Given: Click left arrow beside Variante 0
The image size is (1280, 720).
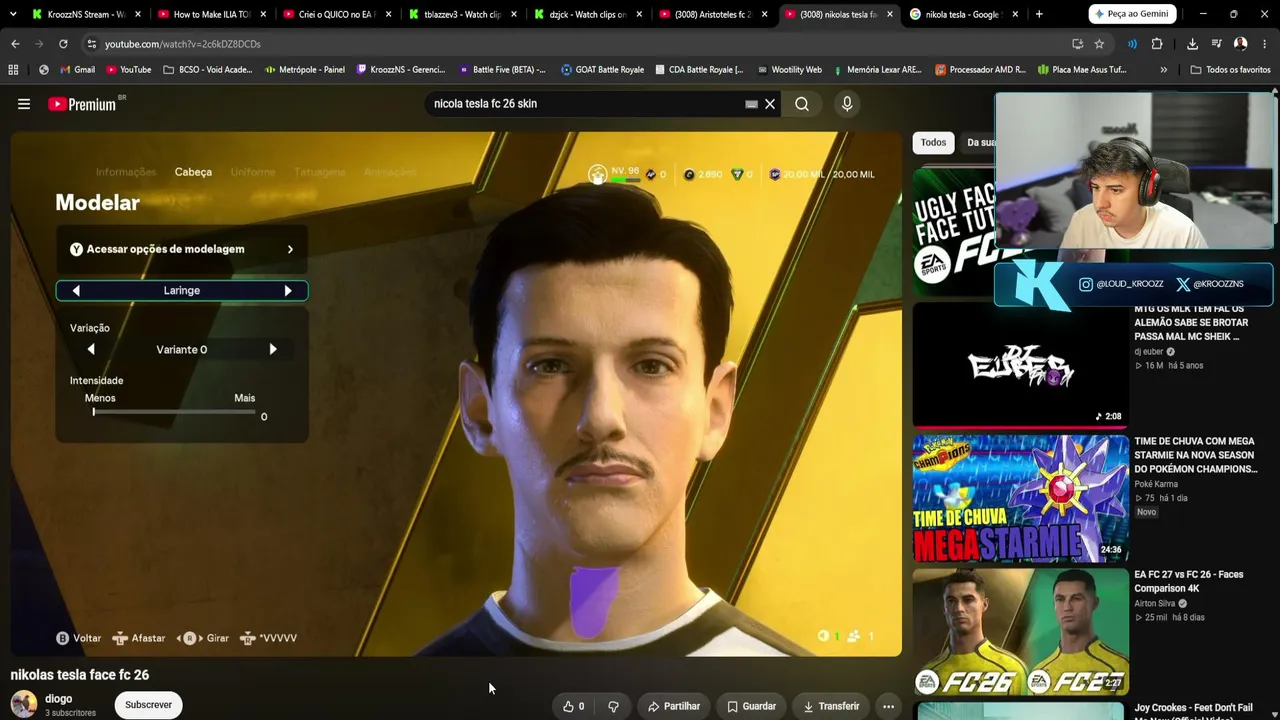Looking at the screenshot, I should click(91, 349).
